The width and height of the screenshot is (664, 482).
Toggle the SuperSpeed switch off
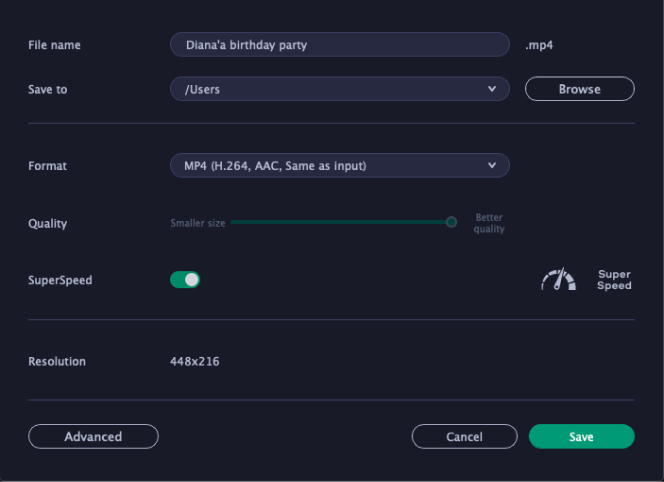[x=185, y=280]
